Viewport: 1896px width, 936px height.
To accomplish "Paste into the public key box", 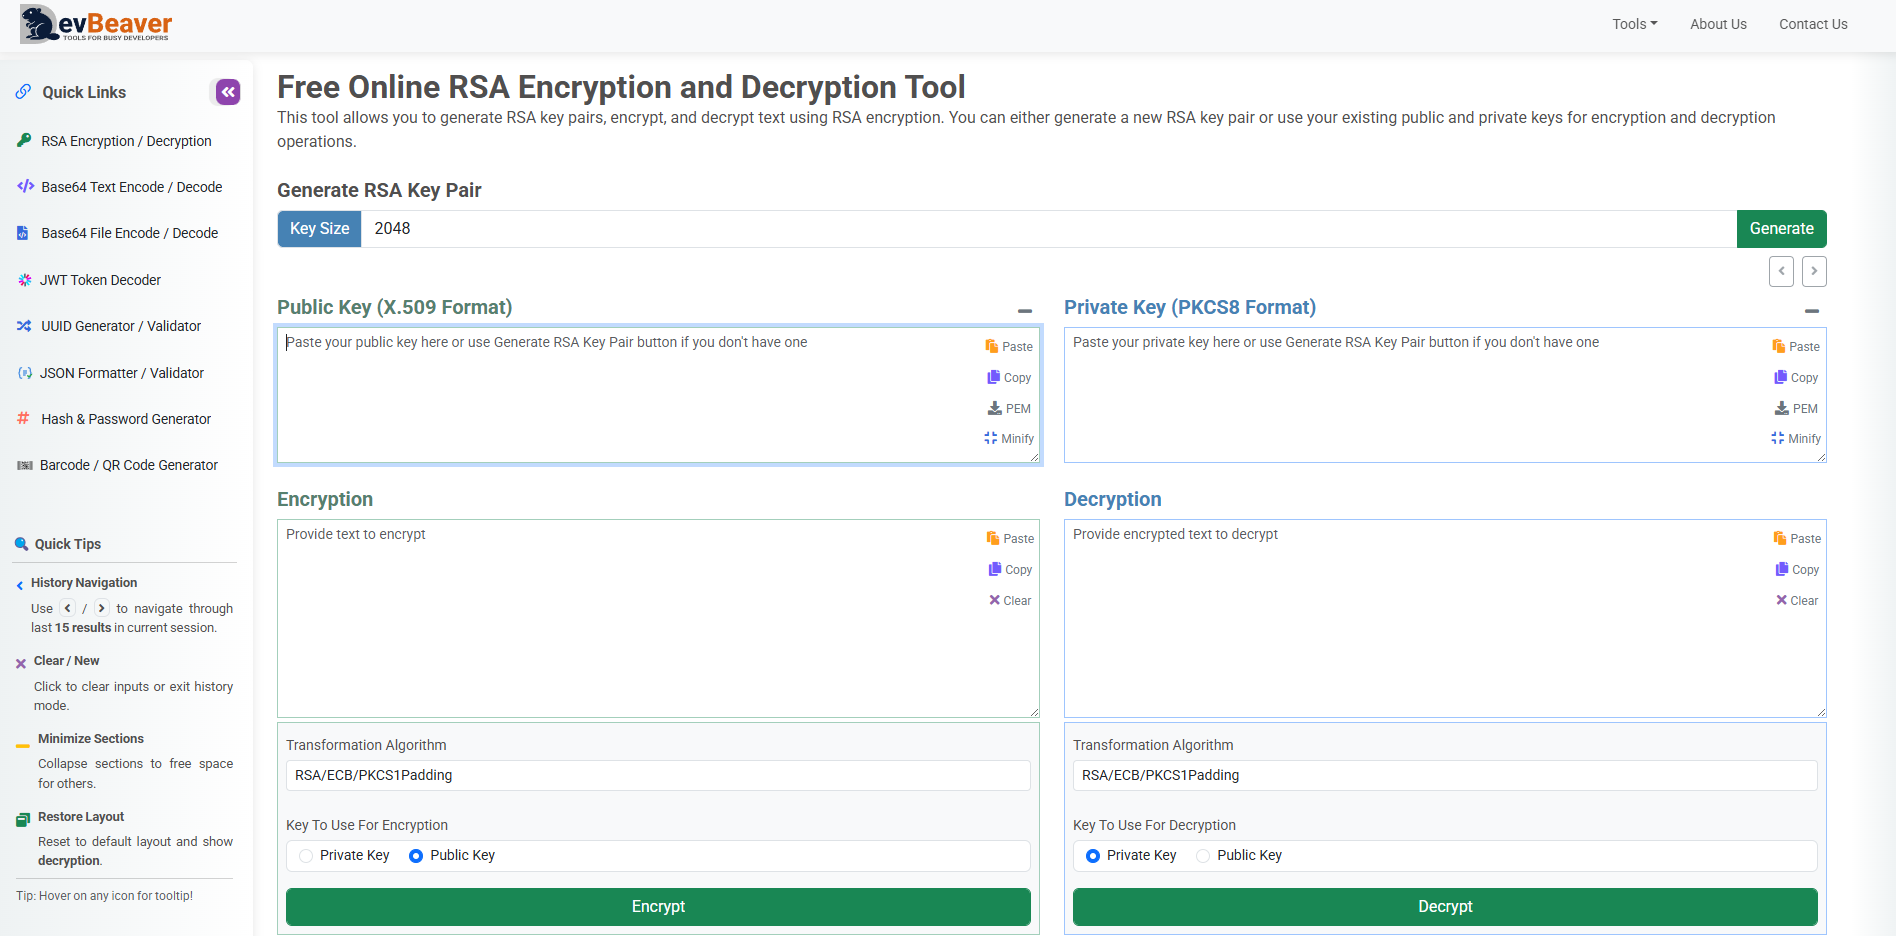I will pos(1009,346).
